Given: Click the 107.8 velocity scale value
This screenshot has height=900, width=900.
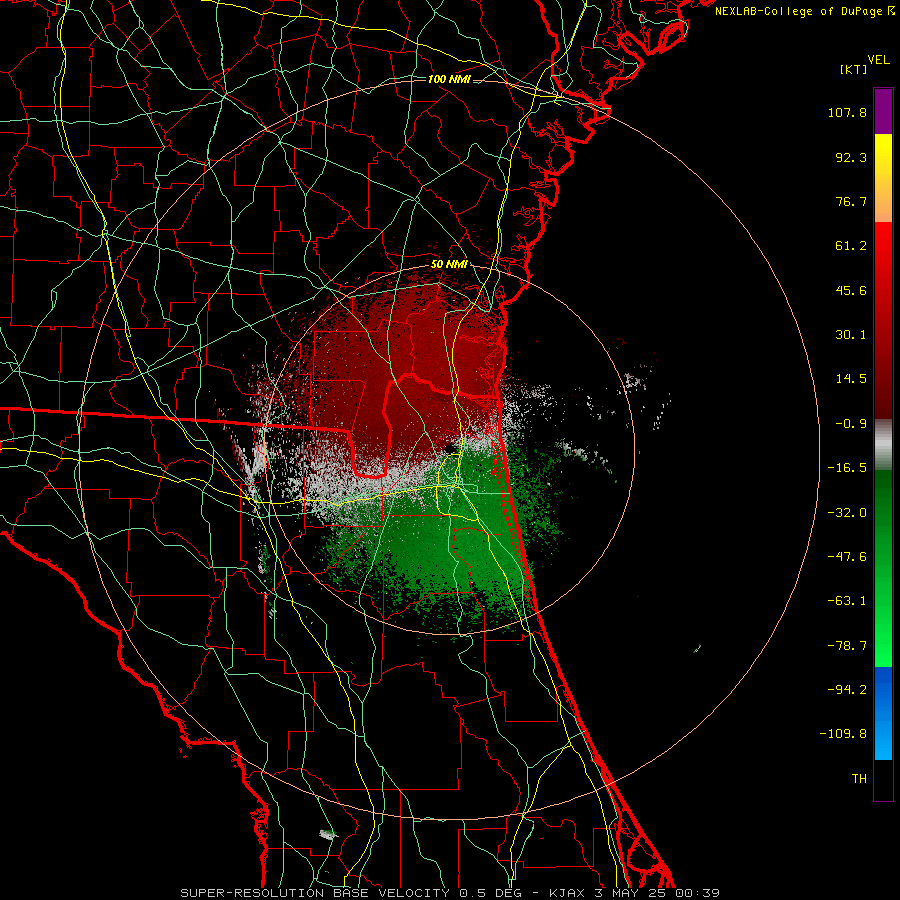Looking at the screenshot, I should pos(847,112).
